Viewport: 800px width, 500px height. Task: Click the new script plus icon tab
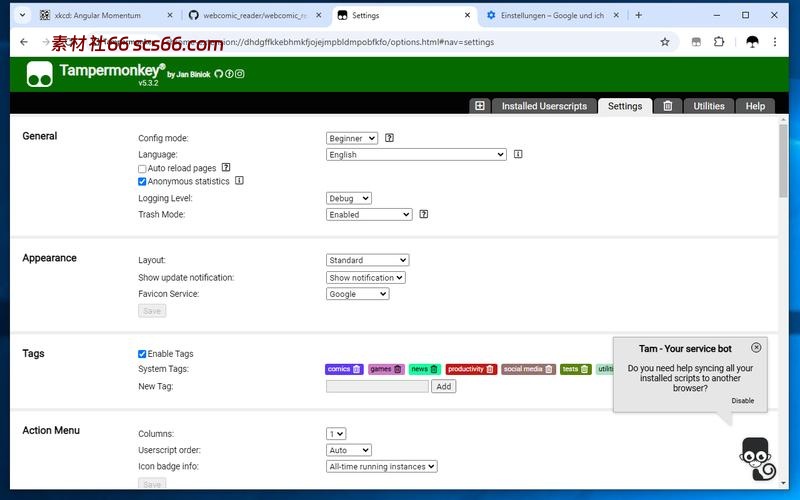tap(480, 106)
